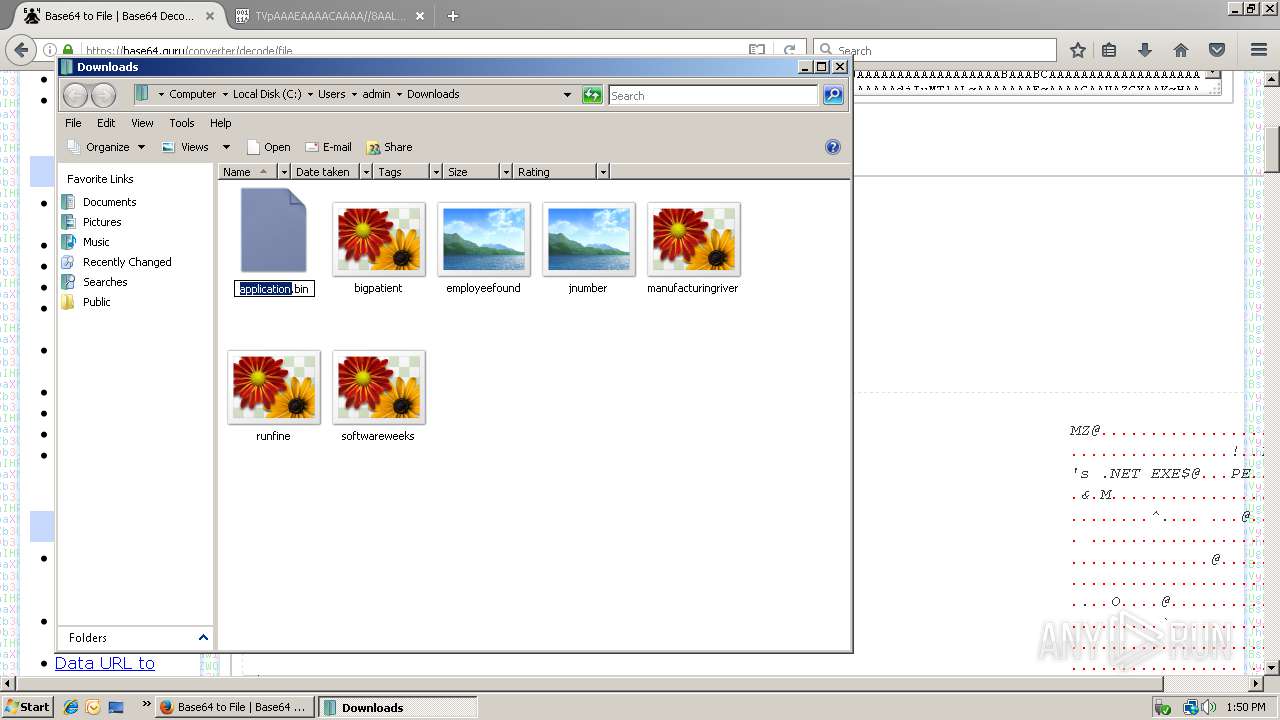Switch to the Base64 to File browser tab

120,16
